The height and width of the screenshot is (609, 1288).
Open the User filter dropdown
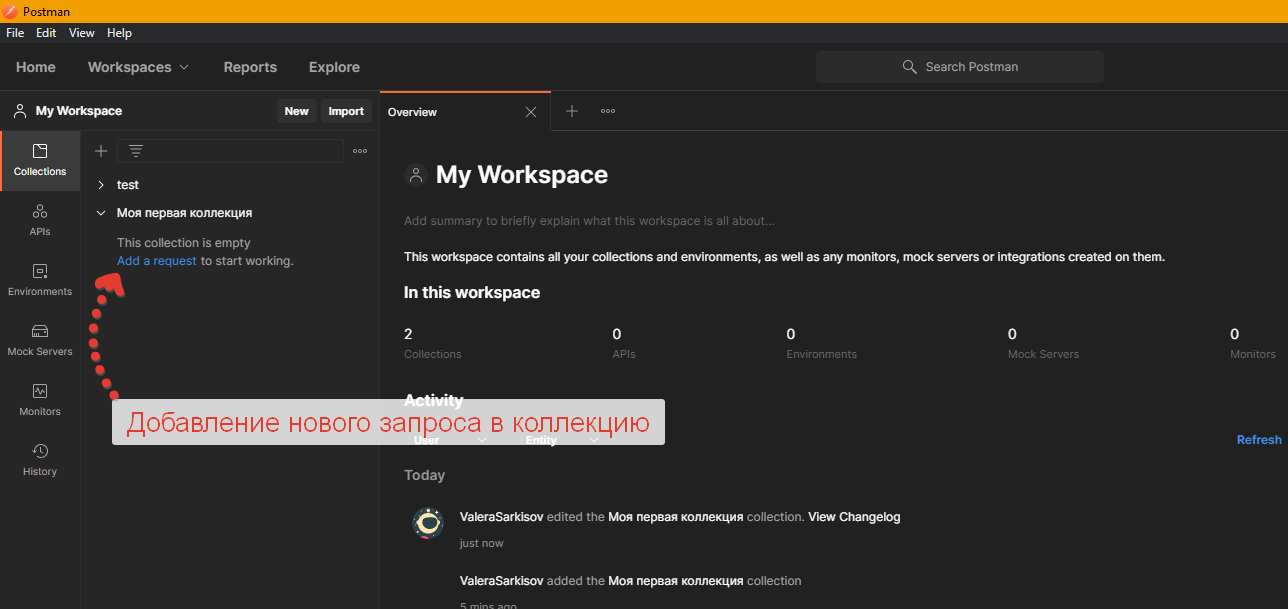tap(450, 440)
